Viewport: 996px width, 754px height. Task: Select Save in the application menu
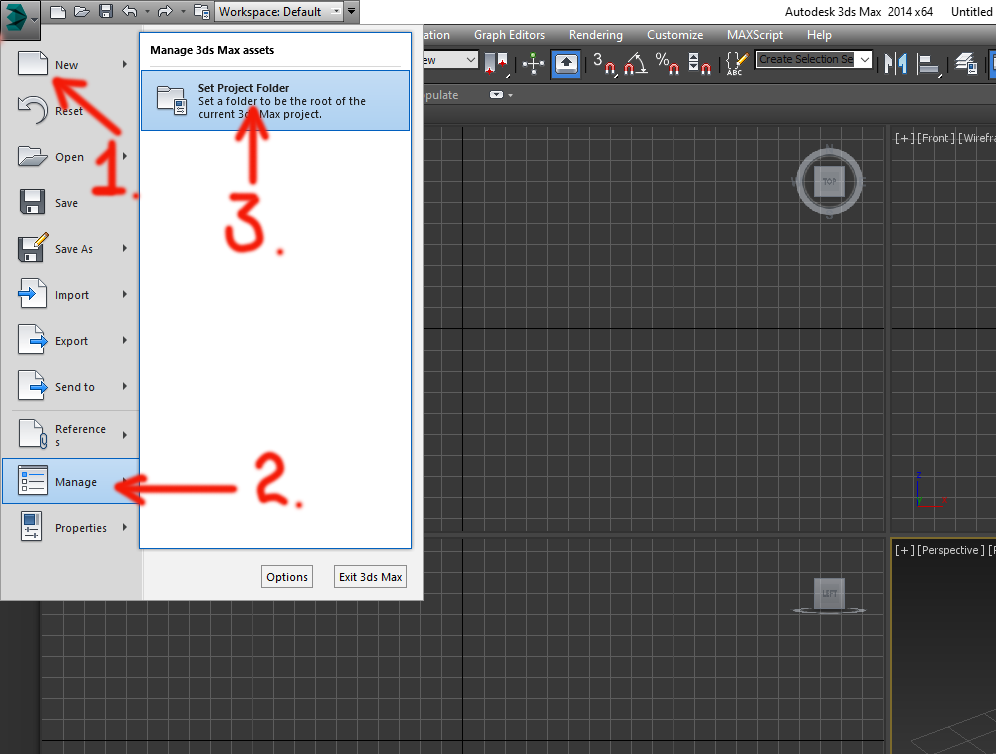click(x=71, y=203)
